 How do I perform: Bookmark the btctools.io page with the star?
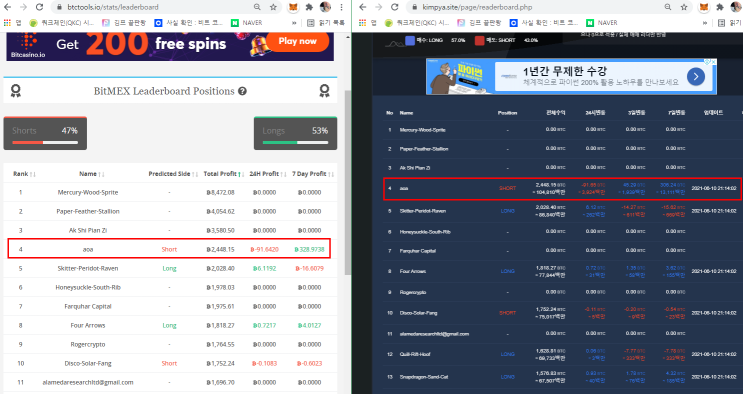[273, 7]
